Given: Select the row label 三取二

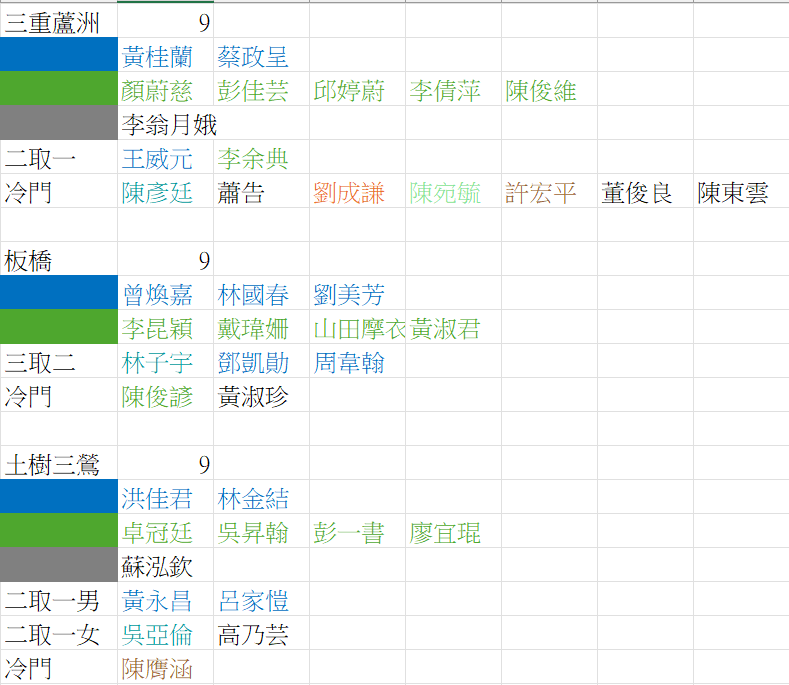Looking at the screenshot, I should (x=59, y=361).
